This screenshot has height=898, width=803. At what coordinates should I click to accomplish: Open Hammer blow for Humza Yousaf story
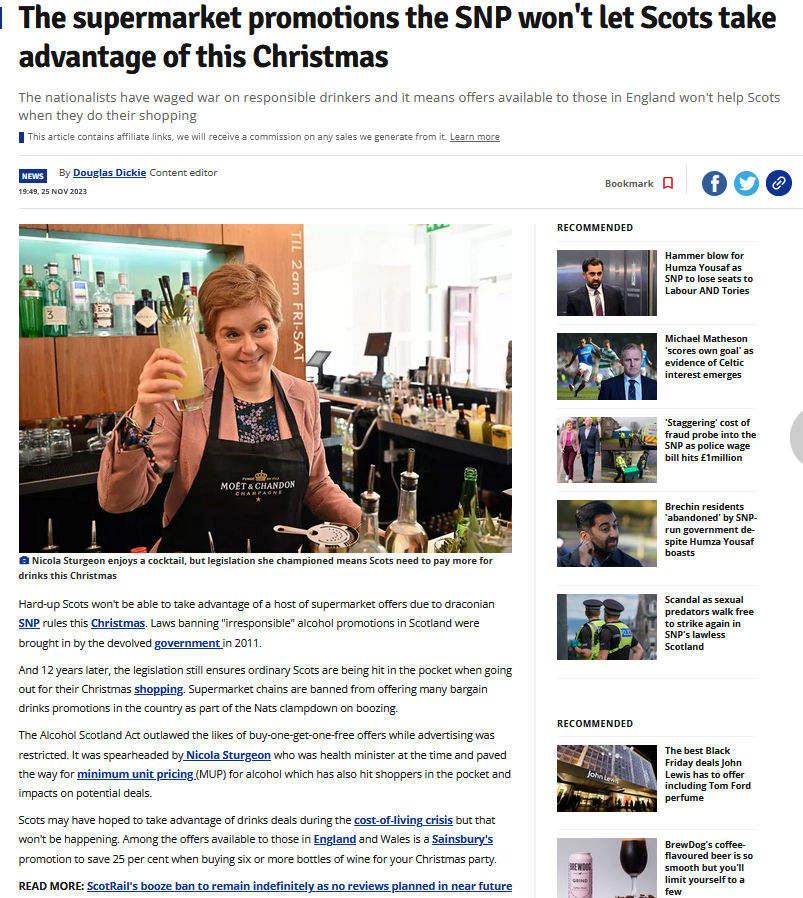pos(709,273)
